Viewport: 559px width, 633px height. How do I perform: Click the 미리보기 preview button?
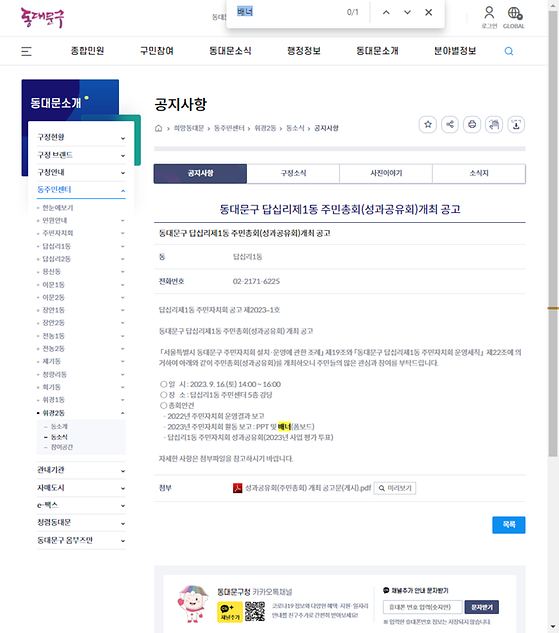395,488
